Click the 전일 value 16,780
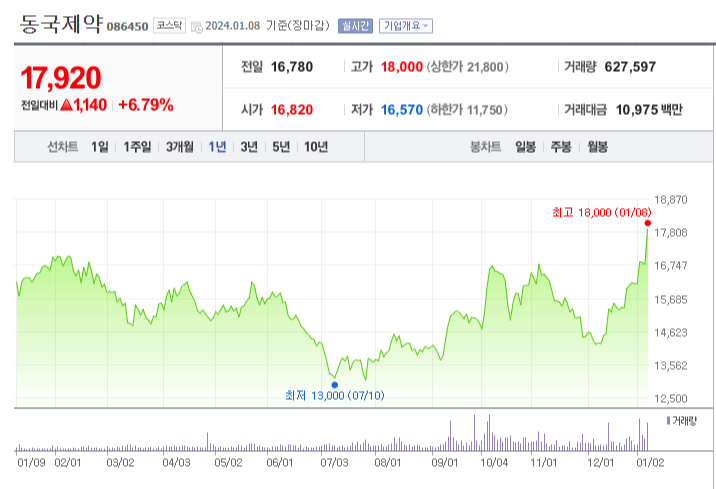 pos(292,67)
